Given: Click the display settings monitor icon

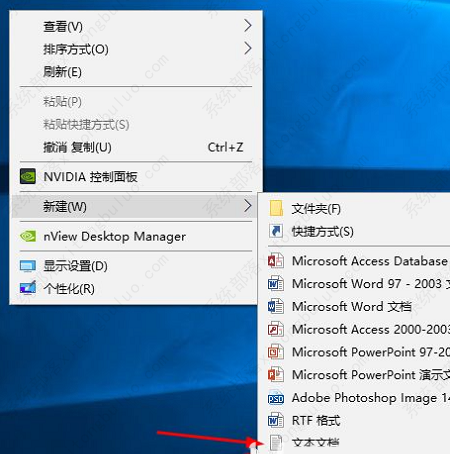Looking at the screenshot, I should pos(28,266).
